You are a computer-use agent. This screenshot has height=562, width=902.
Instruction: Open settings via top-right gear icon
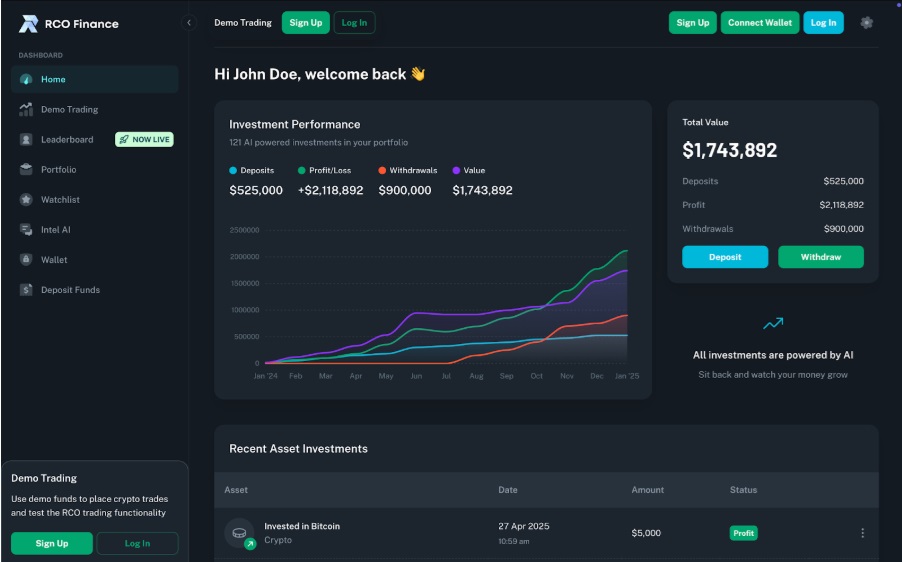[866, 23]
